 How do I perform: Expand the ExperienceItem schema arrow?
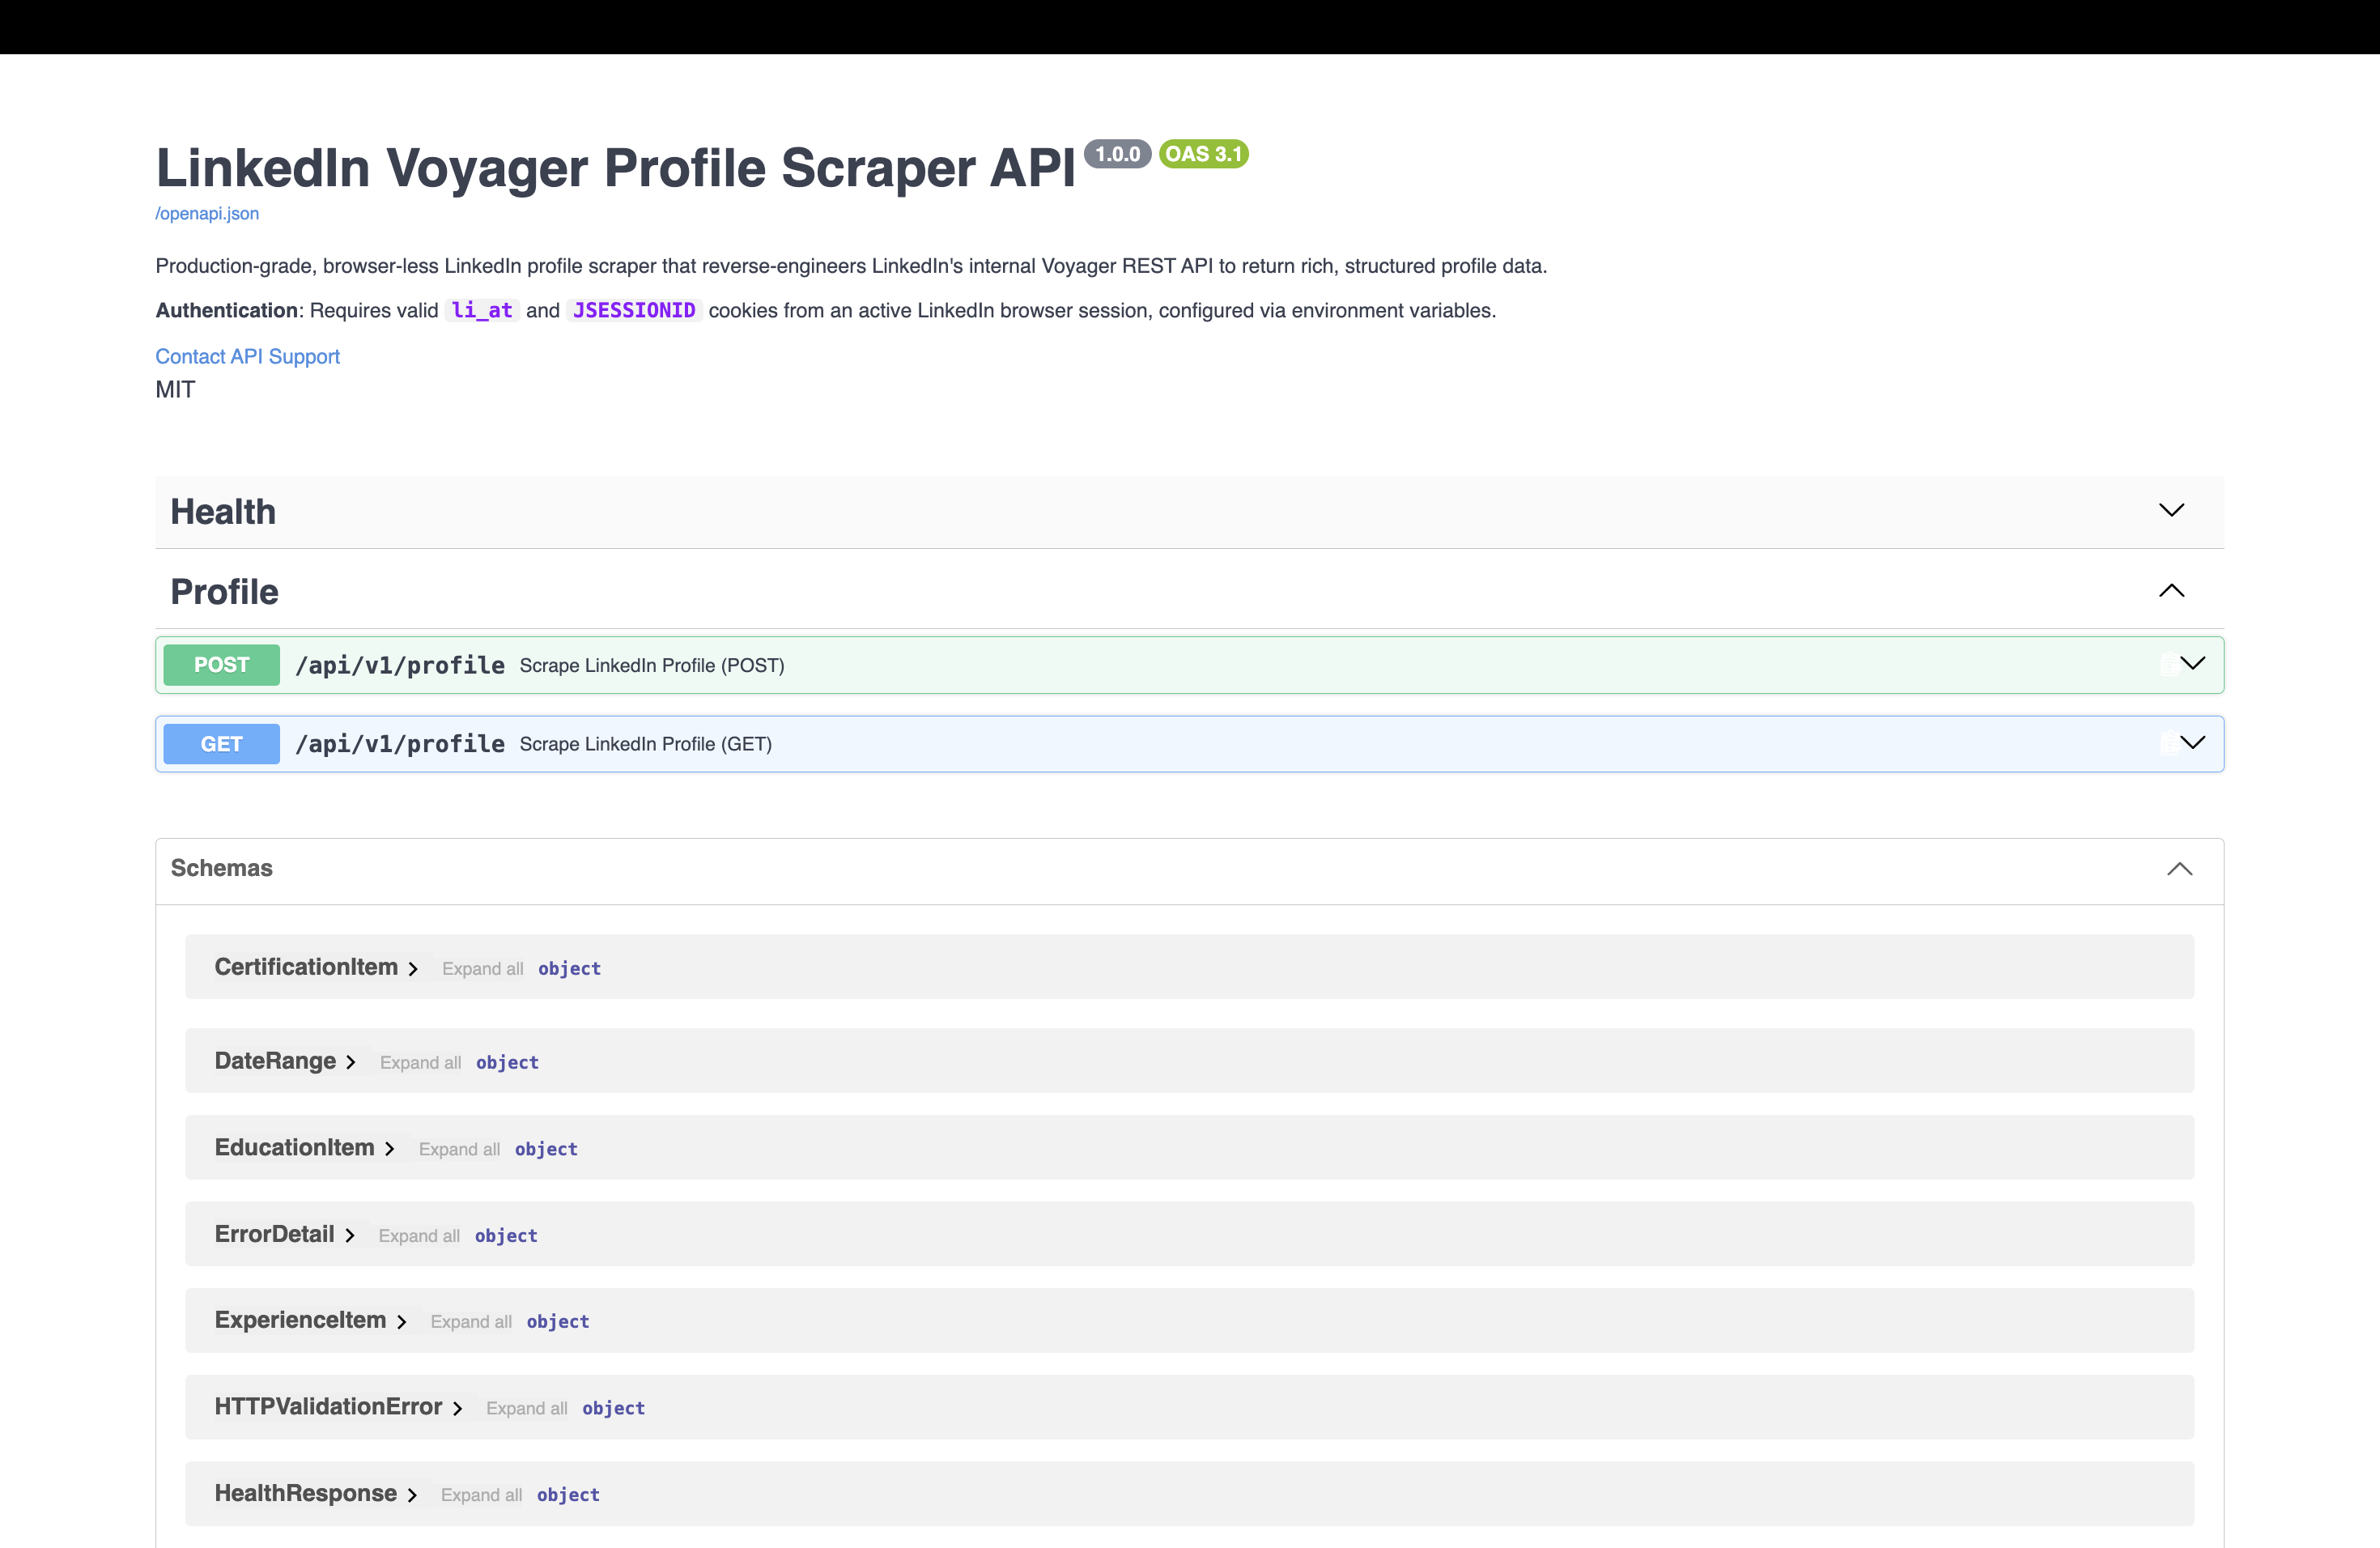pos(401,1322)
